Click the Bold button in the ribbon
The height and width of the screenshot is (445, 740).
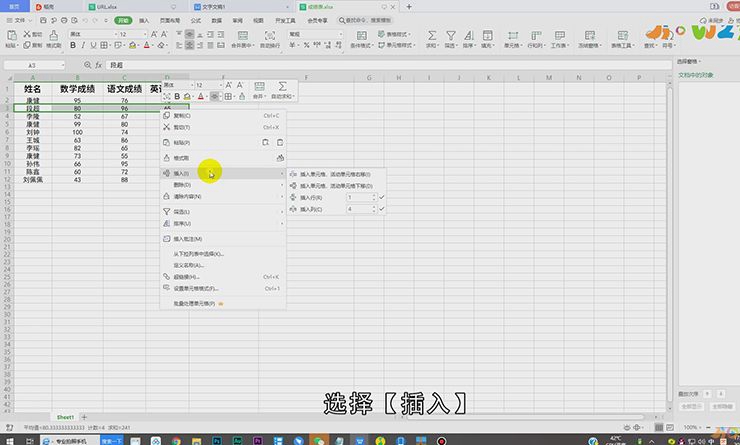[73, 45]
